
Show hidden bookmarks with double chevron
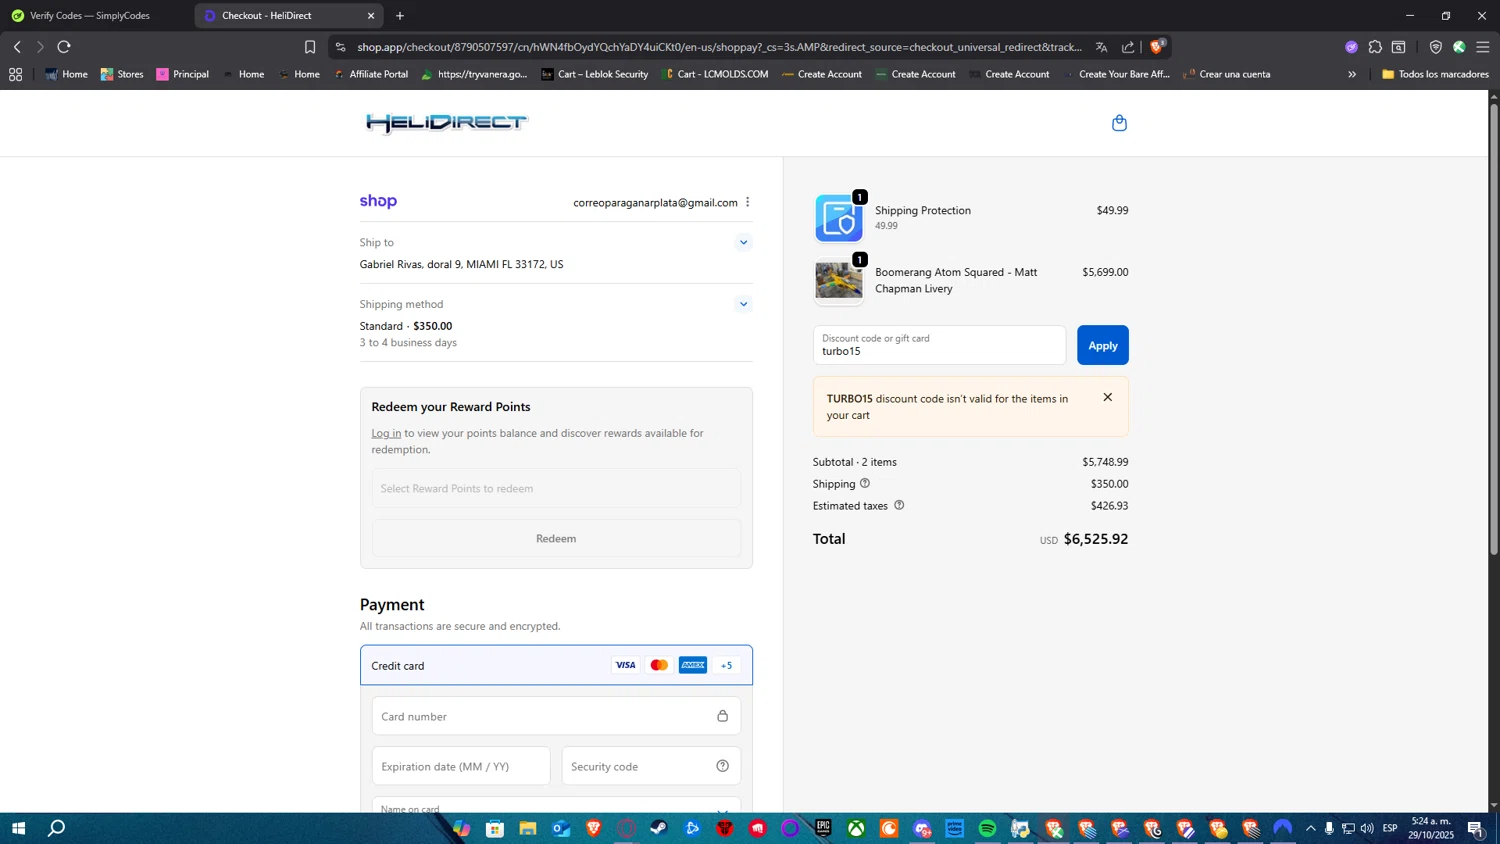[x=1352, y=74]
